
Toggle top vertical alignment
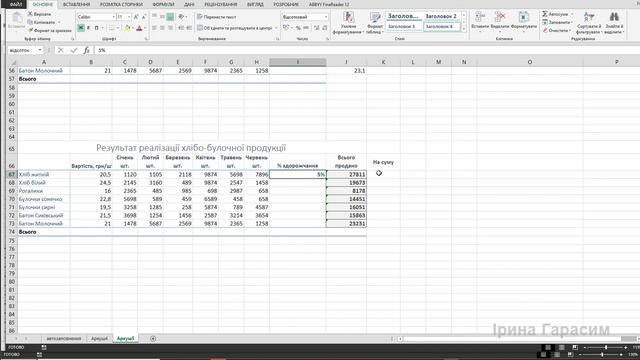pos(154,17)
